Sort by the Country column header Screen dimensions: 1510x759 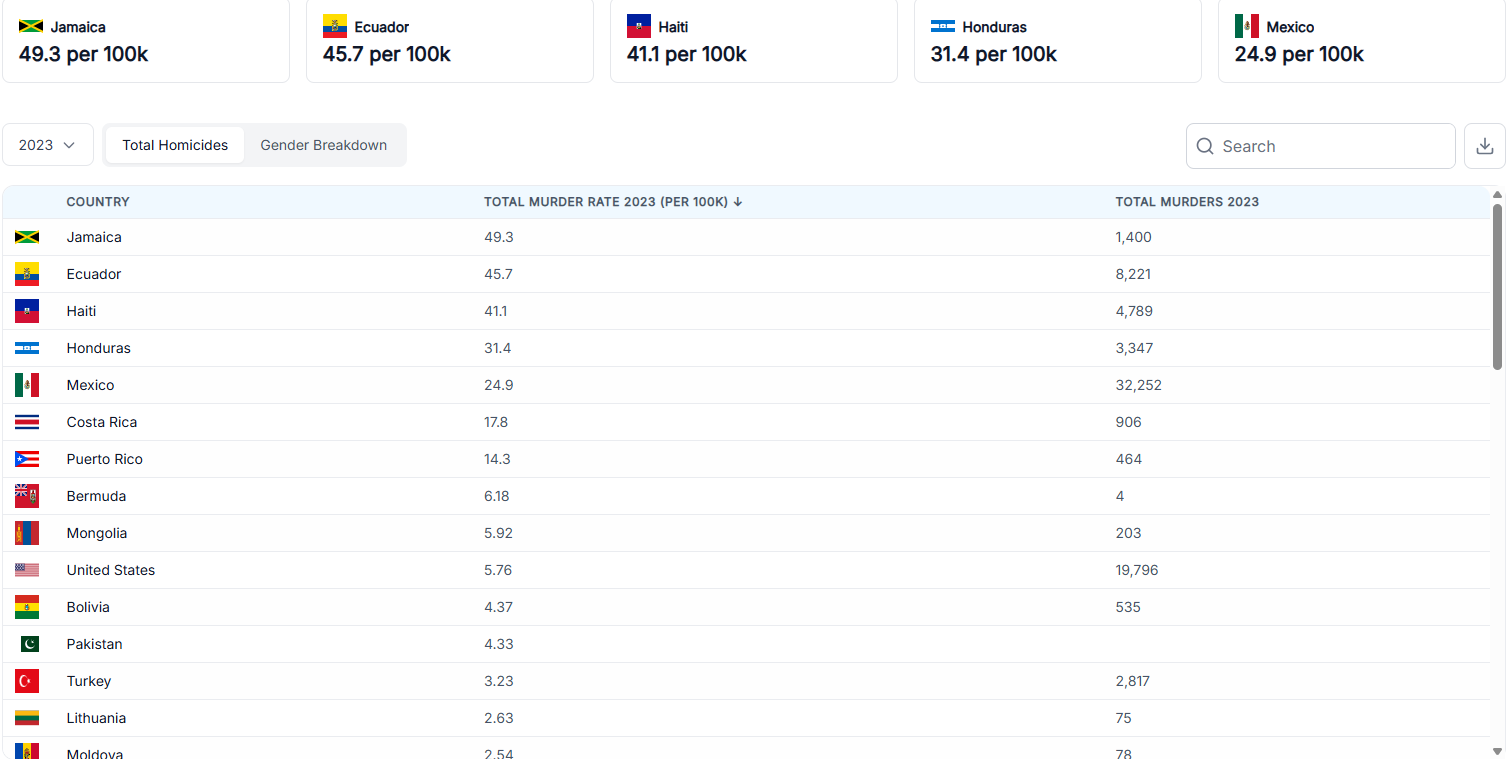click(x=98, y=202)
